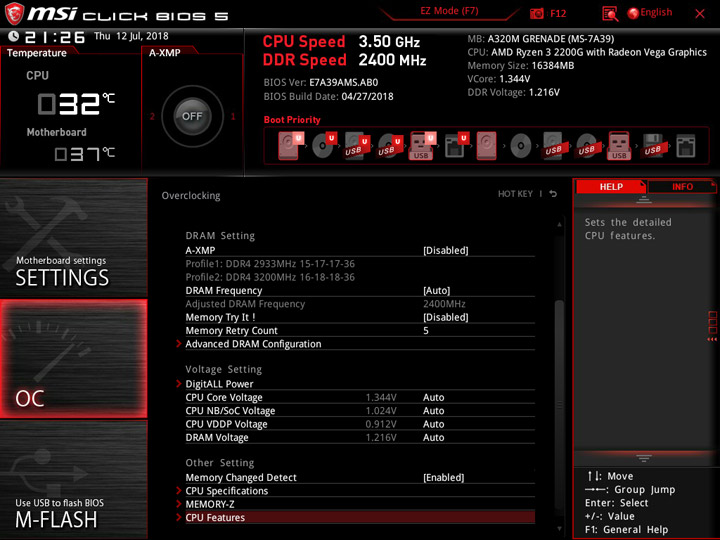This screenshot has width=720, height=540.
Task: Select A-XMP profile 2 beside the knob
Action: (152, 116)
